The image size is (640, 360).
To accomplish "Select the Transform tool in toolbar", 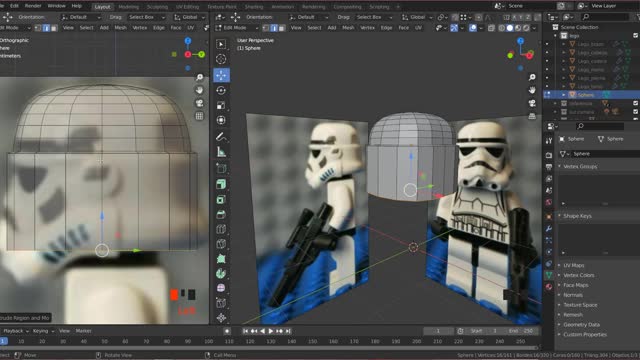I will point(221,120).
